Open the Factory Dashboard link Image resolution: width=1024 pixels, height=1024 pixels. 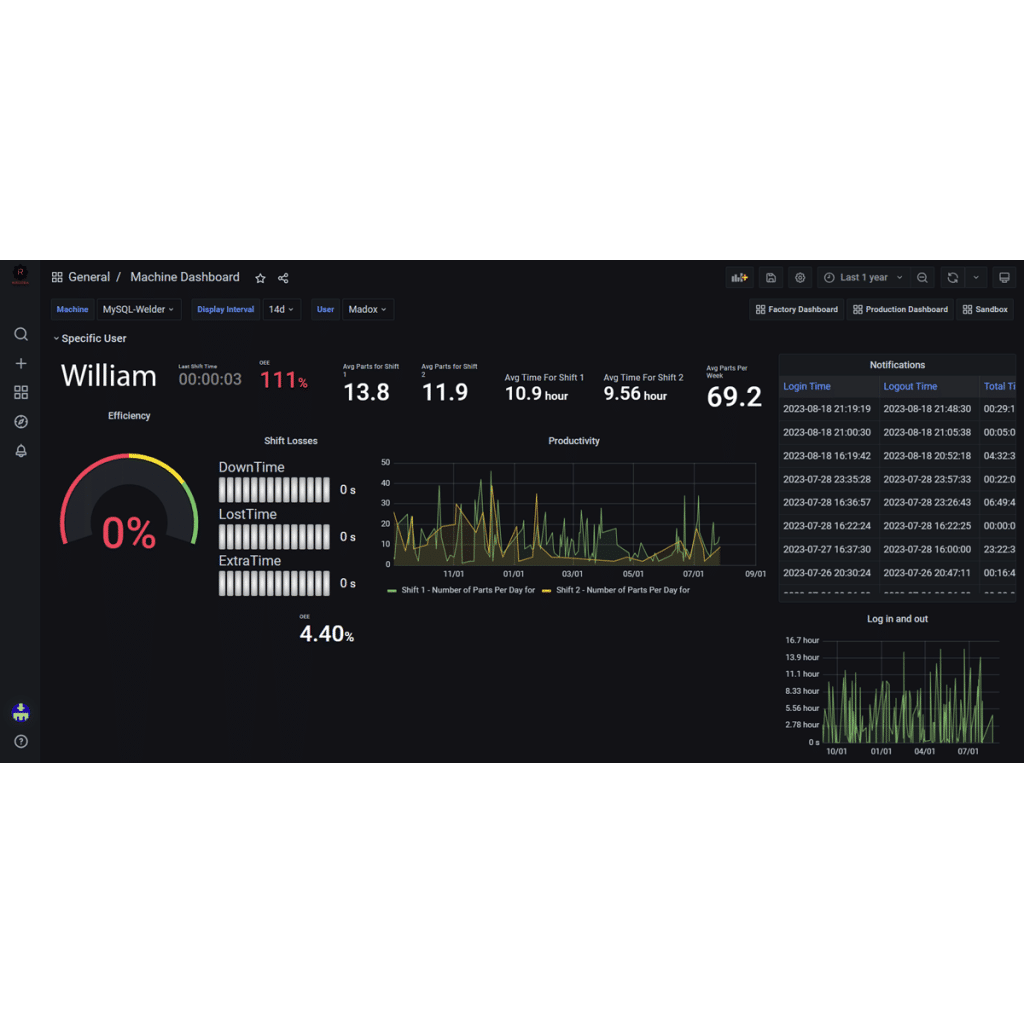(x=797, y=310)
